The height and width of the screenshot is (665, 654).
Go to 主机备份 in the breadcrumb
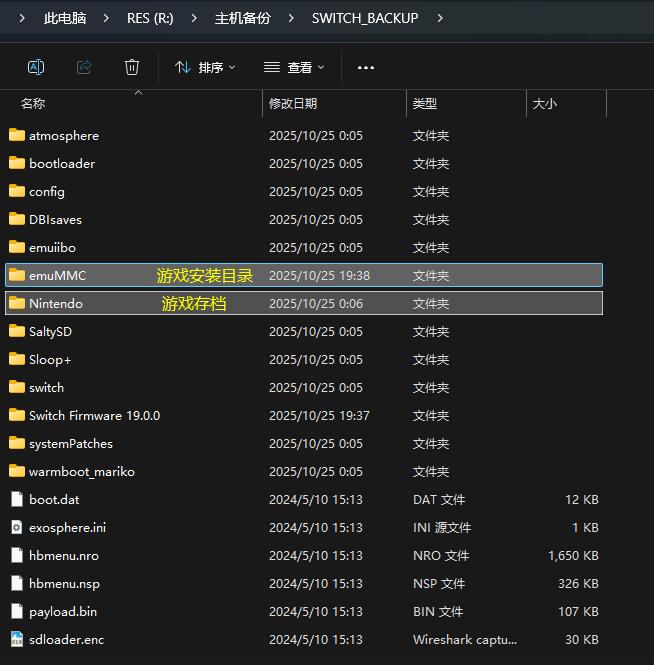pyautogui.click(x=242, y=18)
